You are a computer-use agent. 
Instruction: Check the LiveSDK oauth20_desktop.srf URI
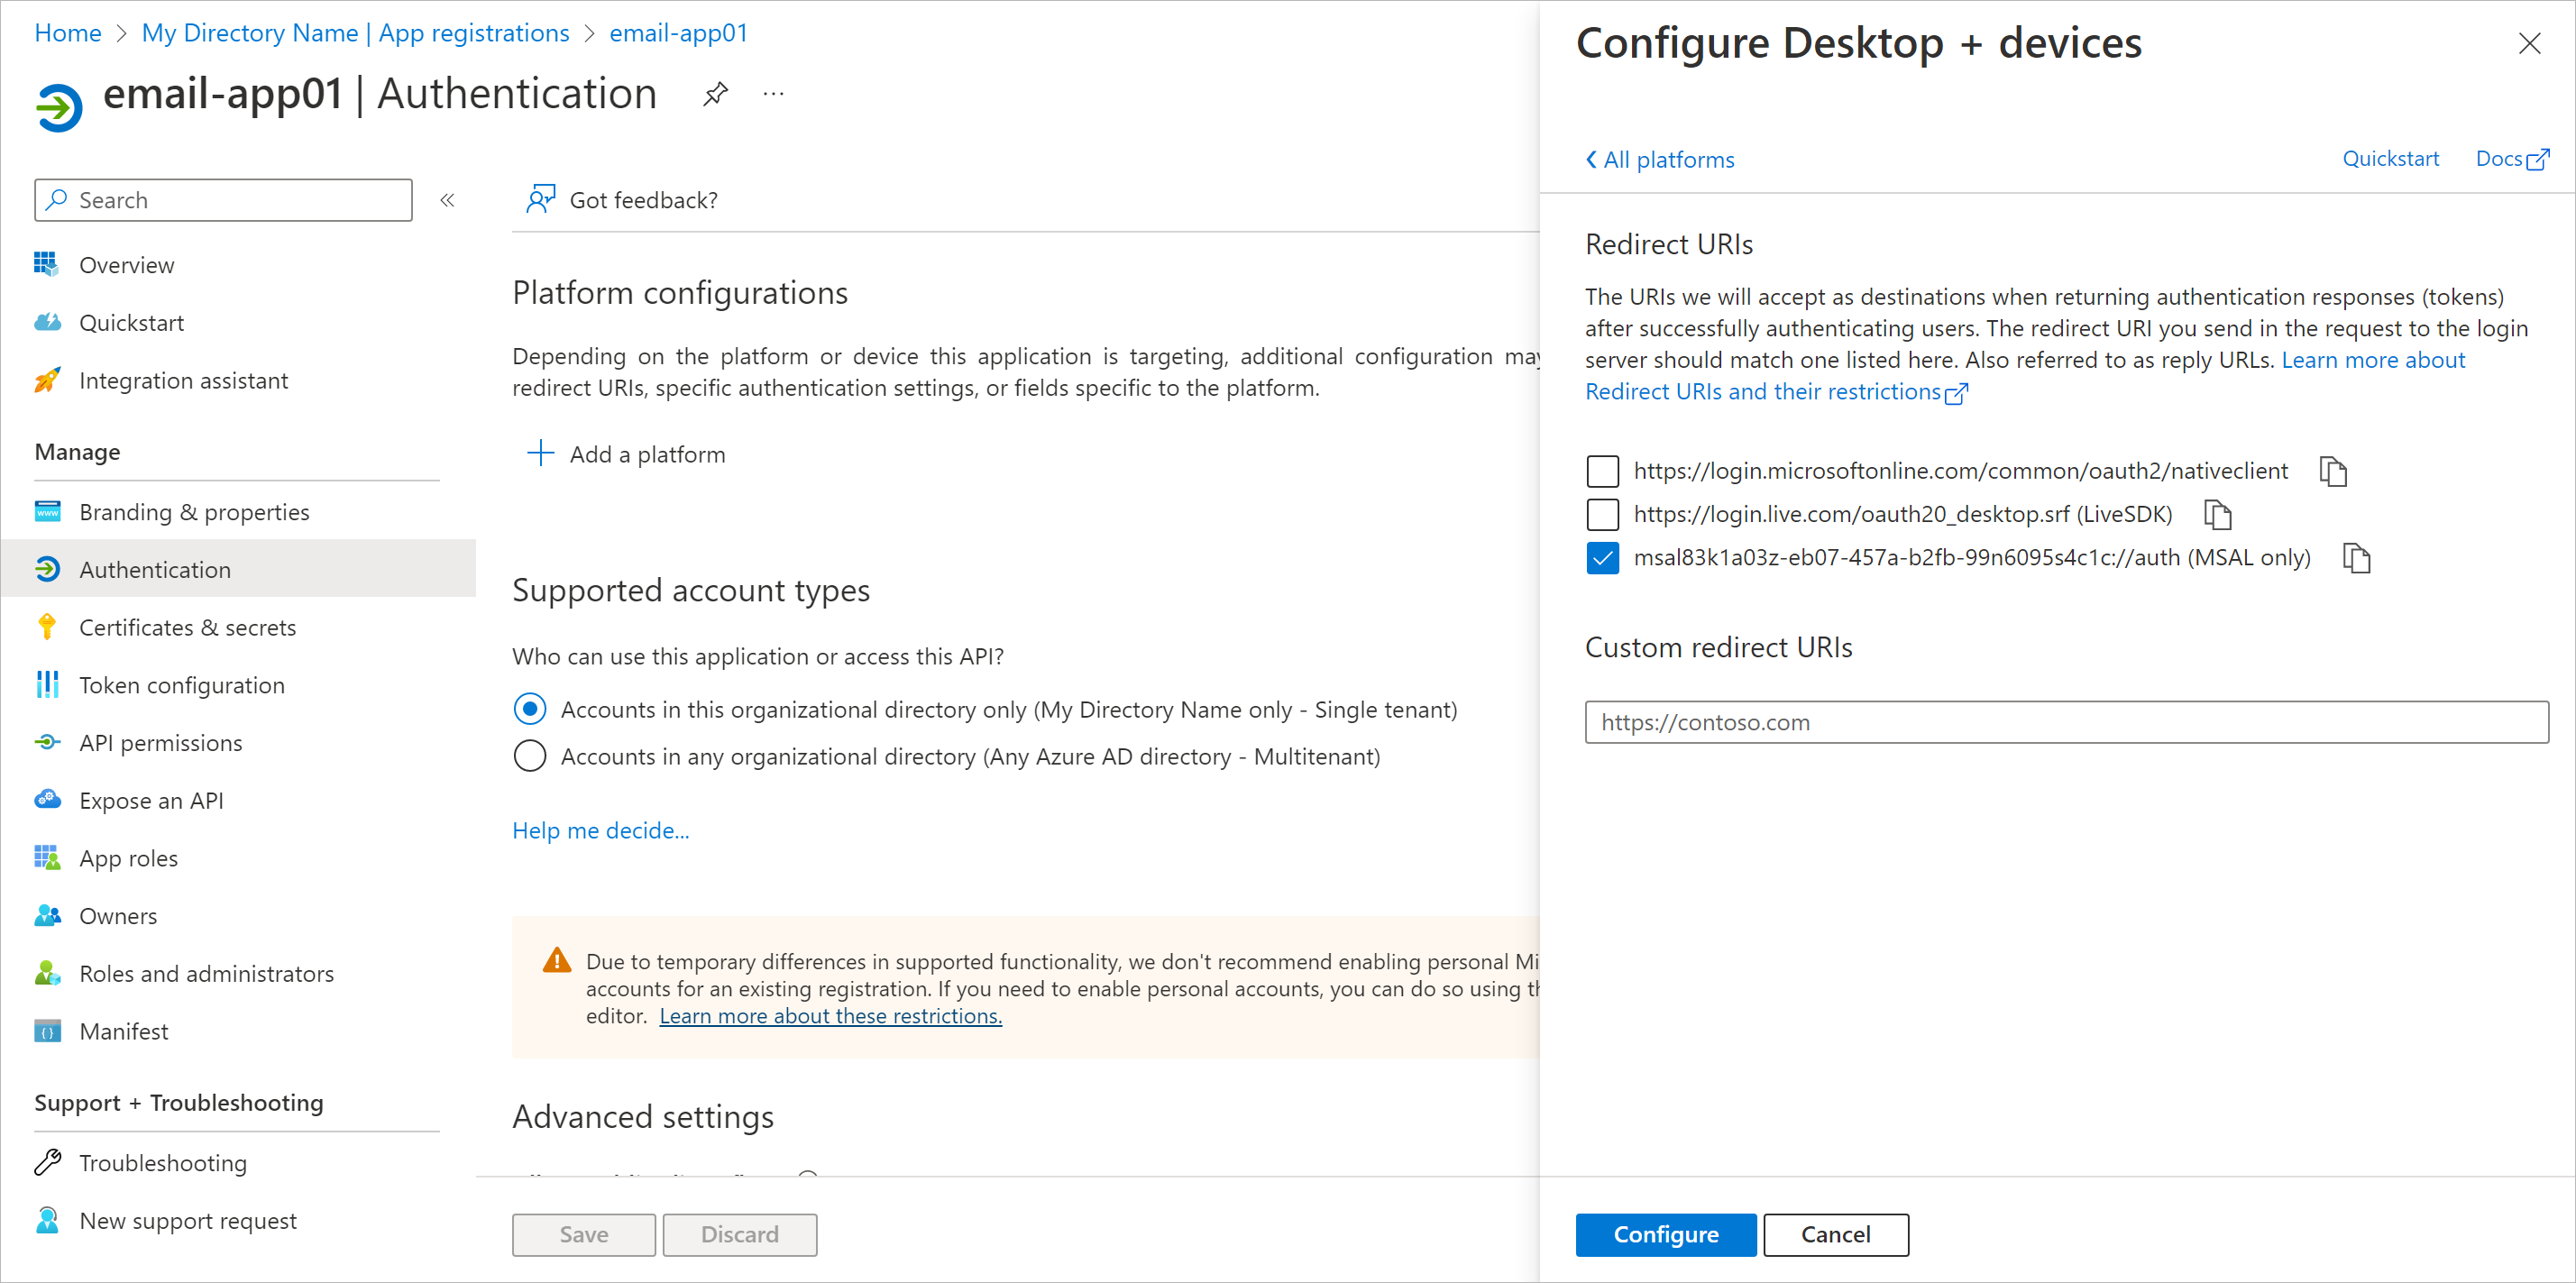tap(1602, 514)
